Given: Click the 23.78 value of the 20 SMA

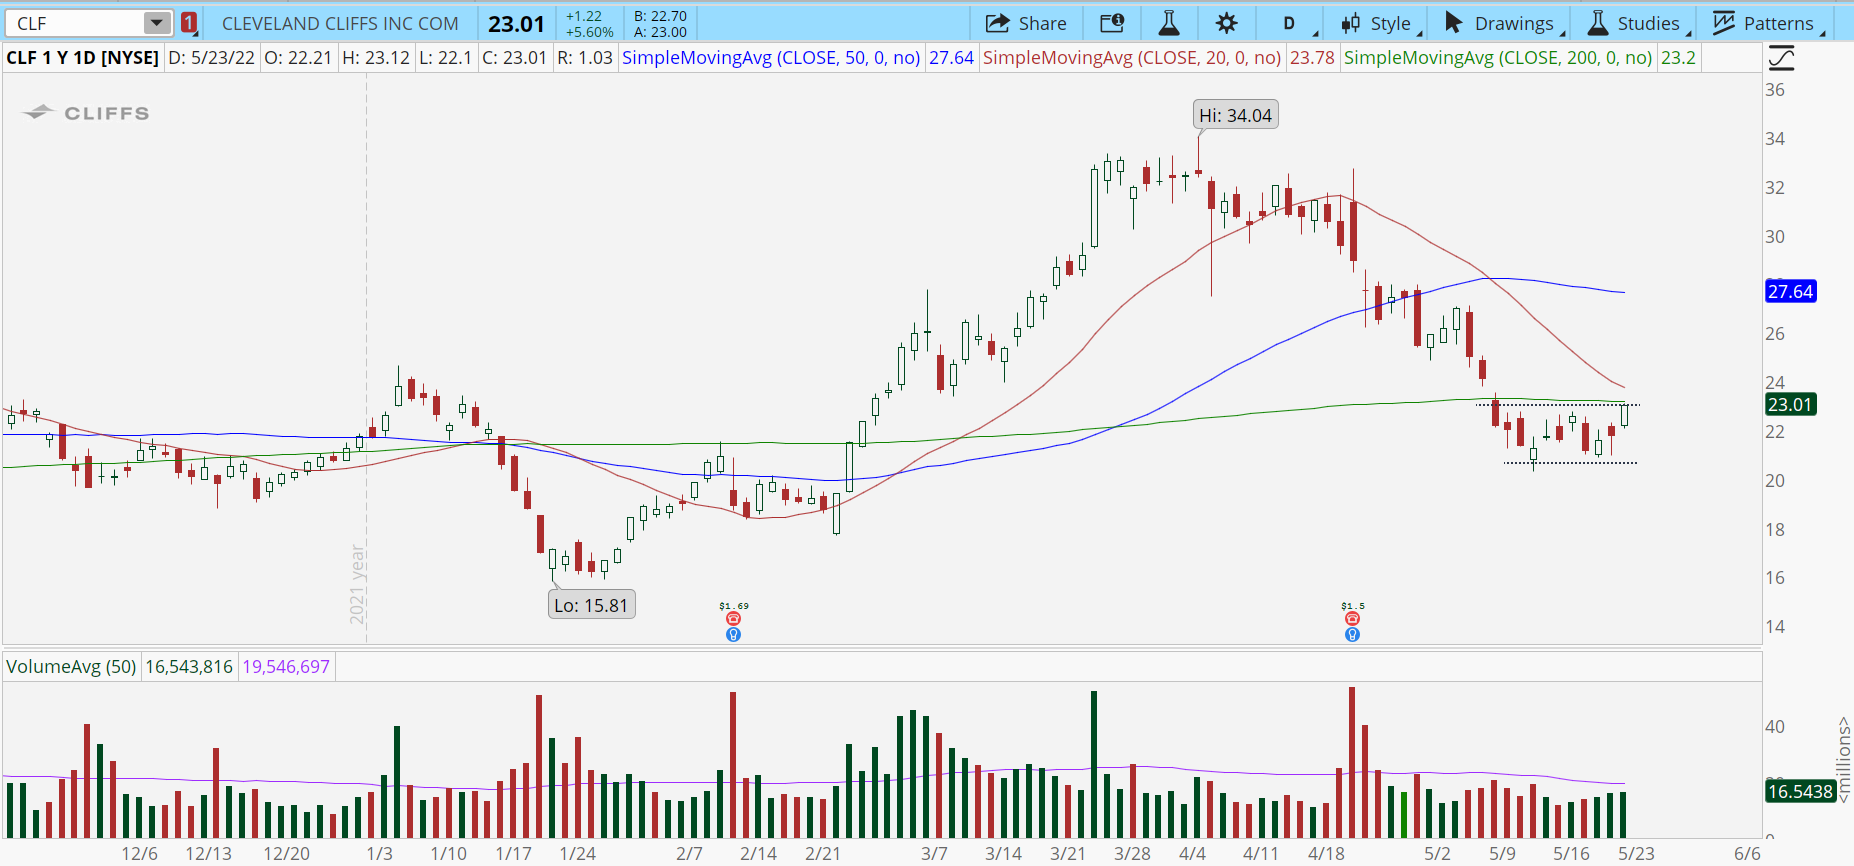Looking at the screenshot, I should [x=1312, y=58].
